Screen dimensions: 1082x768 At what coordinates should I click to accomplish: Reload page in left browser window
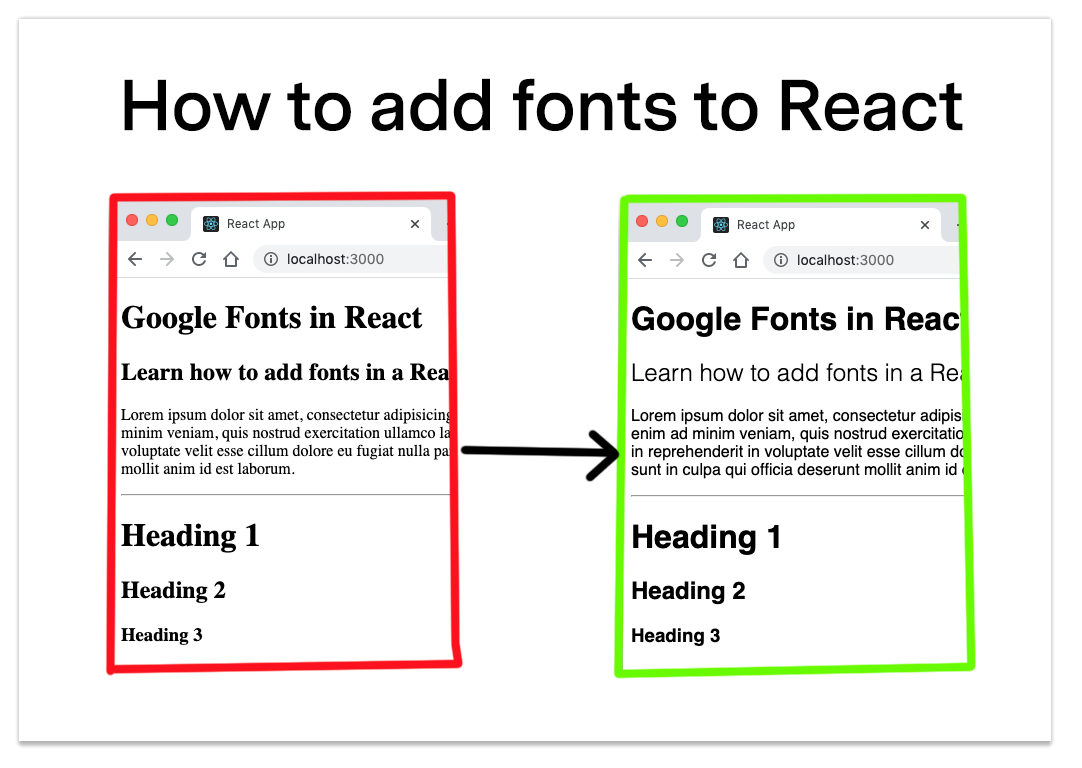click(x=199, y=259)
